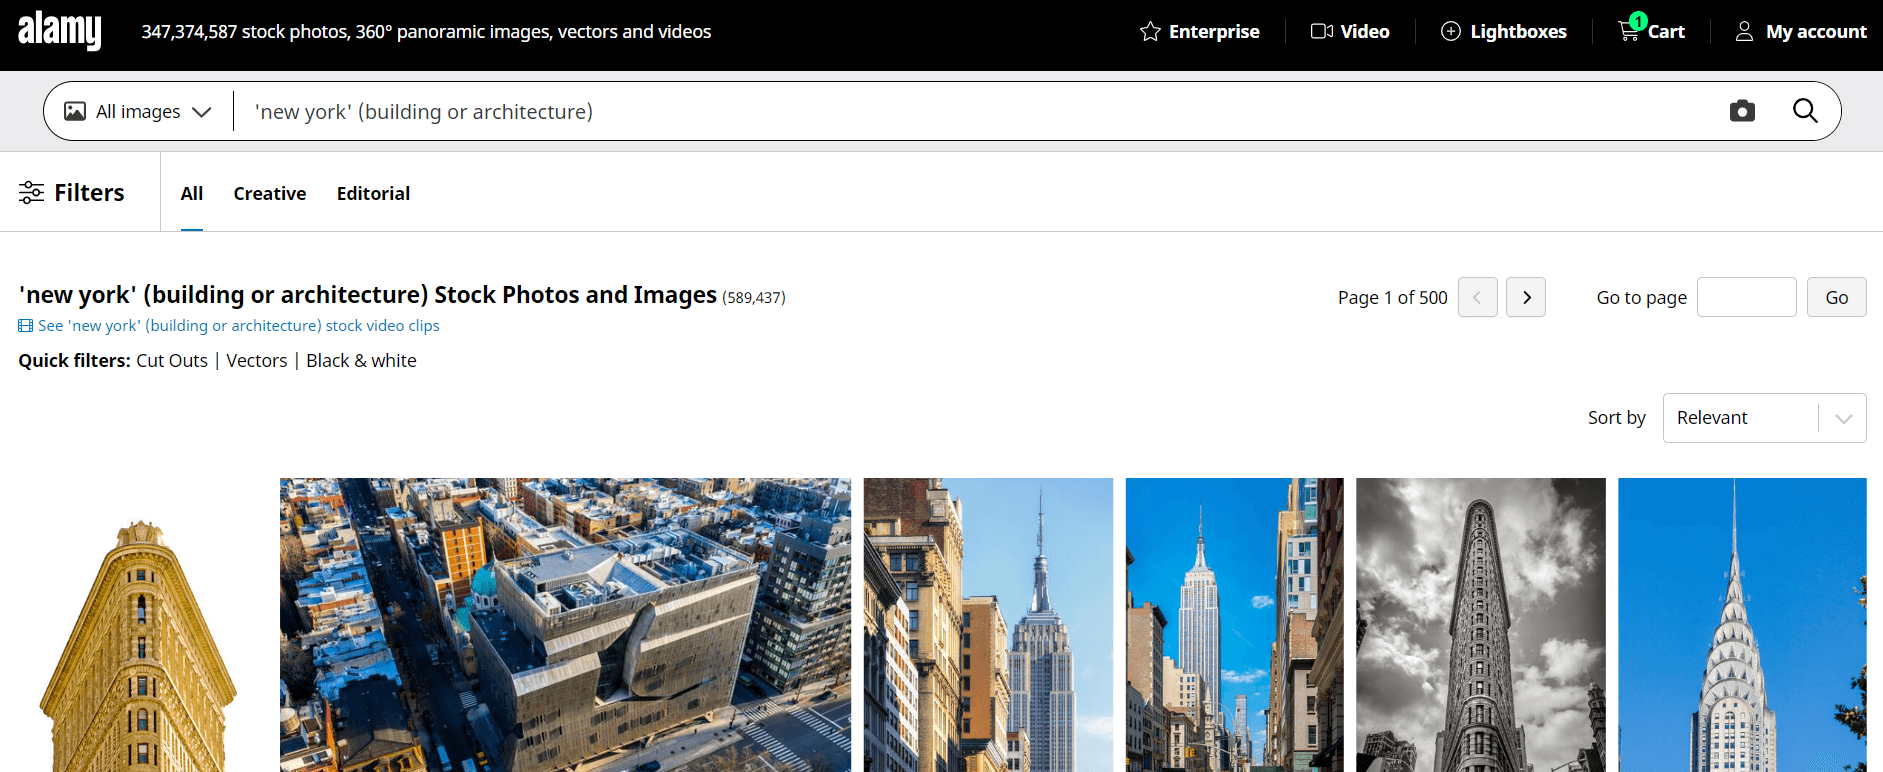Open the Filters panel
The height and width of the screenshot is (772, 1883).
click(72, 192)
